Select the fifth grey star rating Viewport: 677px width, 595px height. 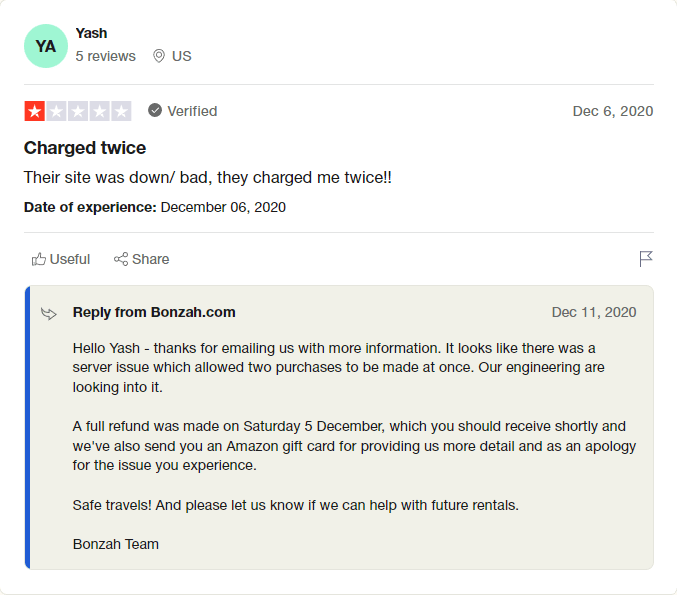coord(121,111)
